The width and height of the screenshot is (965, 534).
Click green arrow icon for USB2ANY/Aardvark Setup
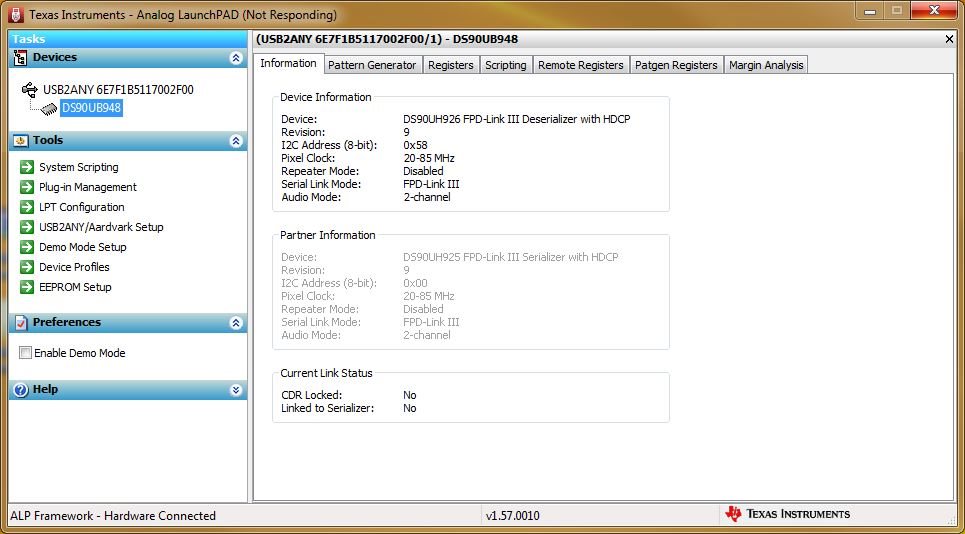26,227
